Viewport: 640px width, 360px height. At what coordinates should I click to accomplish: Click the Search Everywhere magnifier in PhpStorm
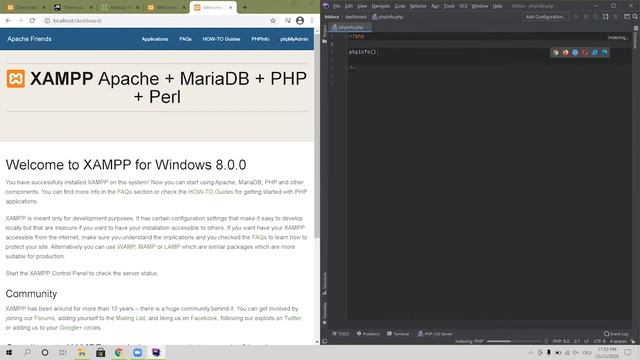(x=635, y=17)
